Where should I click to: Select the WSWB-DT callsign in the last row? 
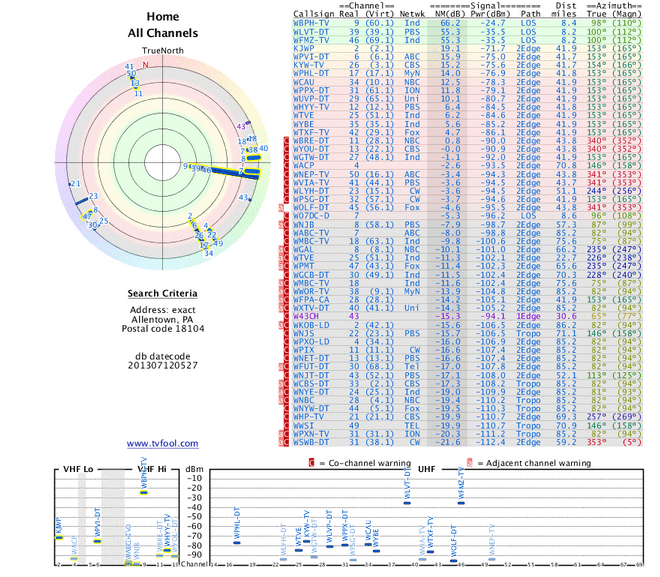[x=311, y=442]
